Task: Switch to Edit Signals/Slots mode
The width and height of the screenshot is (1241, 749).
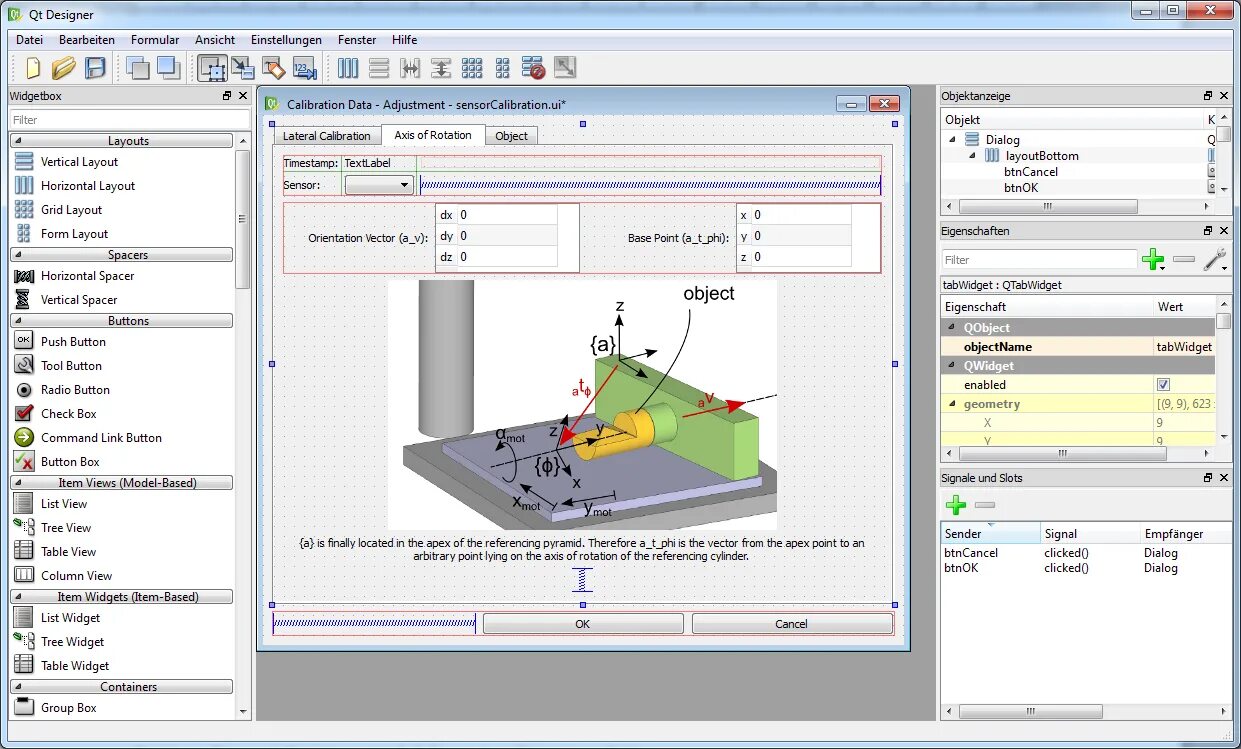Action: pyautogui.click(x=243, y=68)
